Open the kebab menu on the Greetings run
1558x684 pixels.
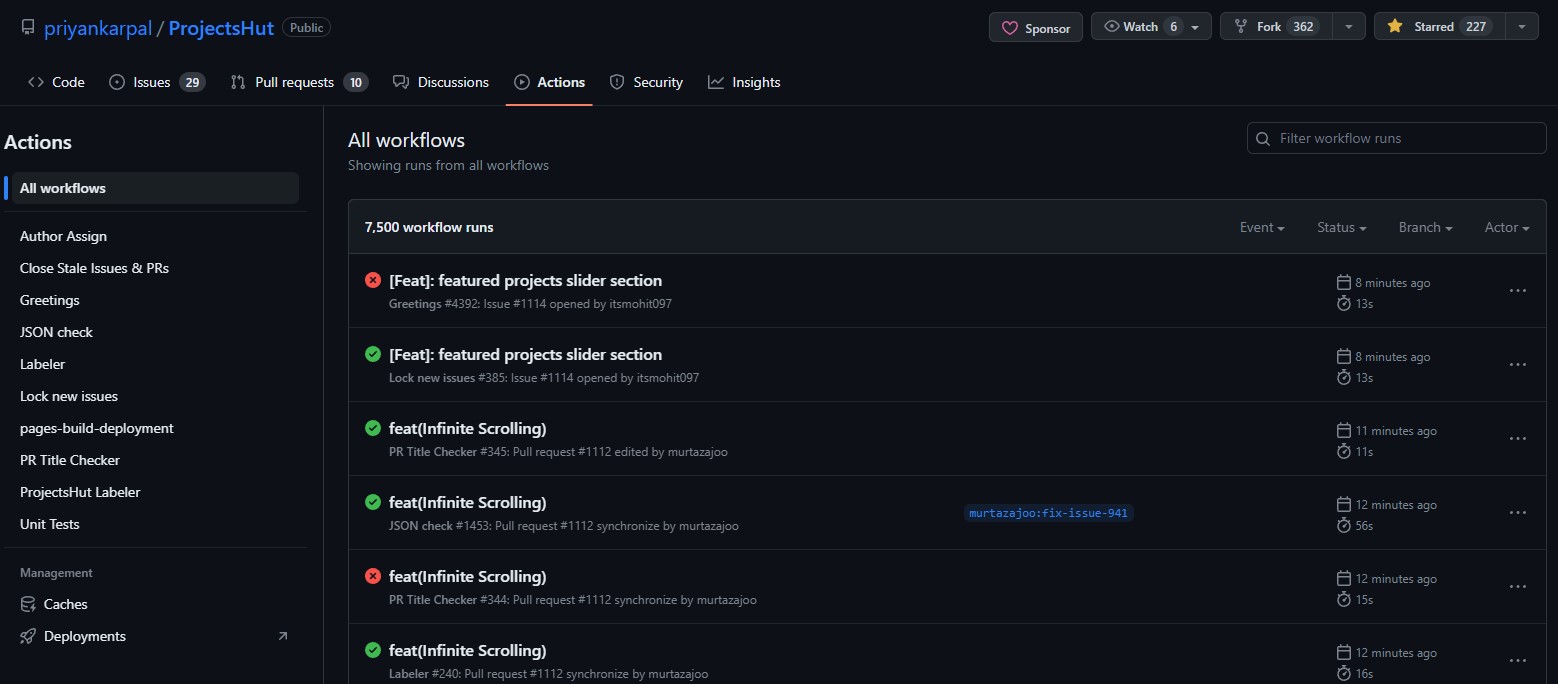[x=1517, y=290]
